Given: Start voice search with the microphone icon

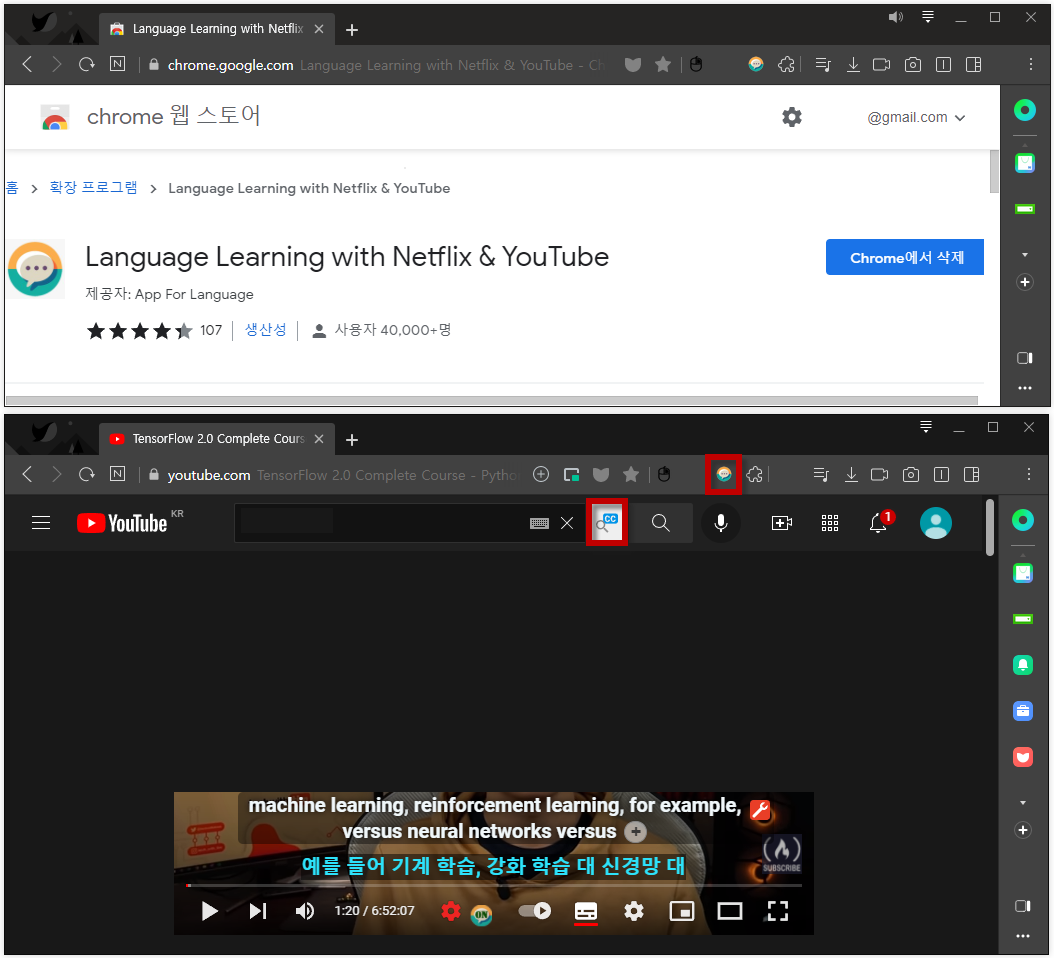Looking at the screenshot, I should [x=721, y=523].
